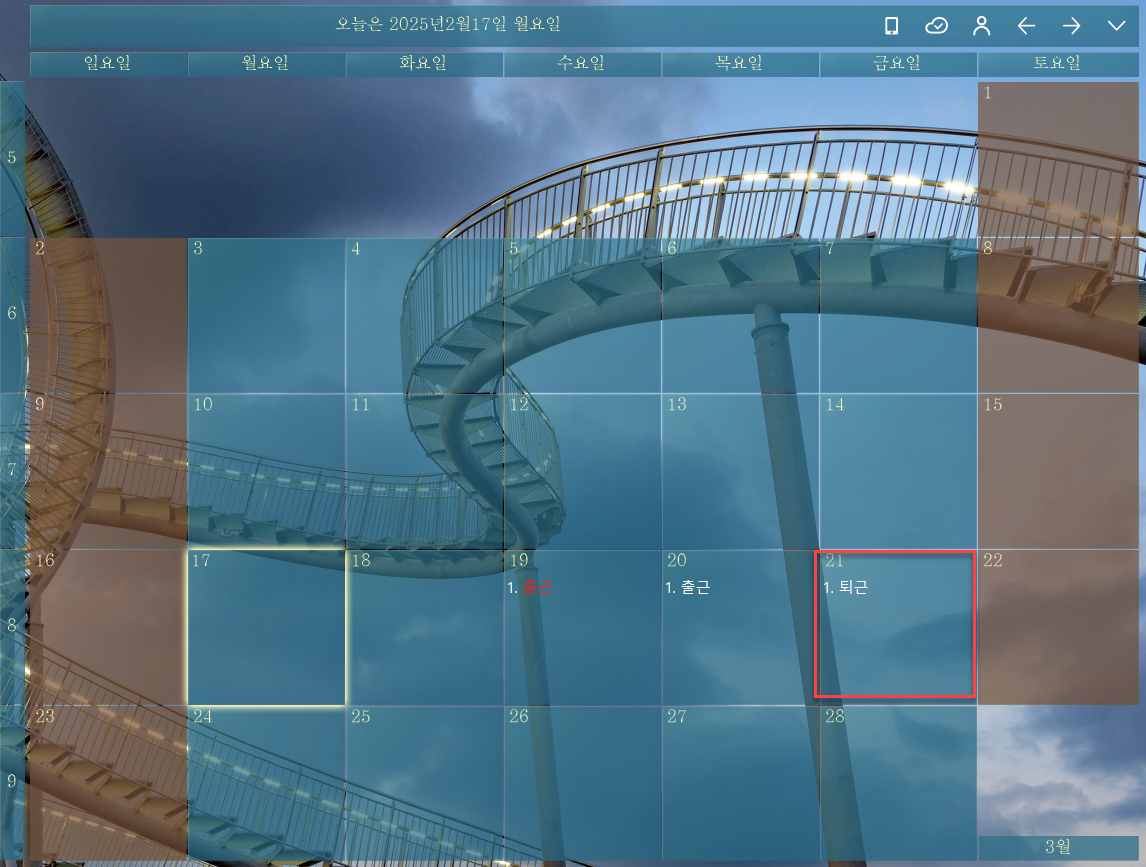Select the date cell for day 6
Screen dimensions: 1146x867
click(x=740, y=315)
